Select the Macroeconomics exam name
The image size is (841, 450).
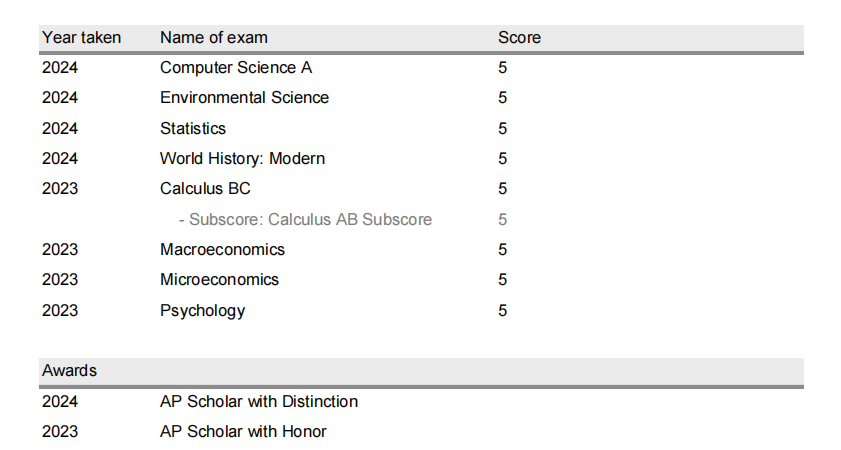(222, 249)
